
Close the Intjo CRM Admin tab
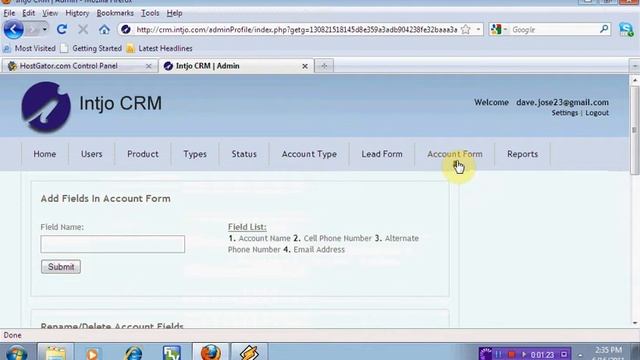click(305, 66)
